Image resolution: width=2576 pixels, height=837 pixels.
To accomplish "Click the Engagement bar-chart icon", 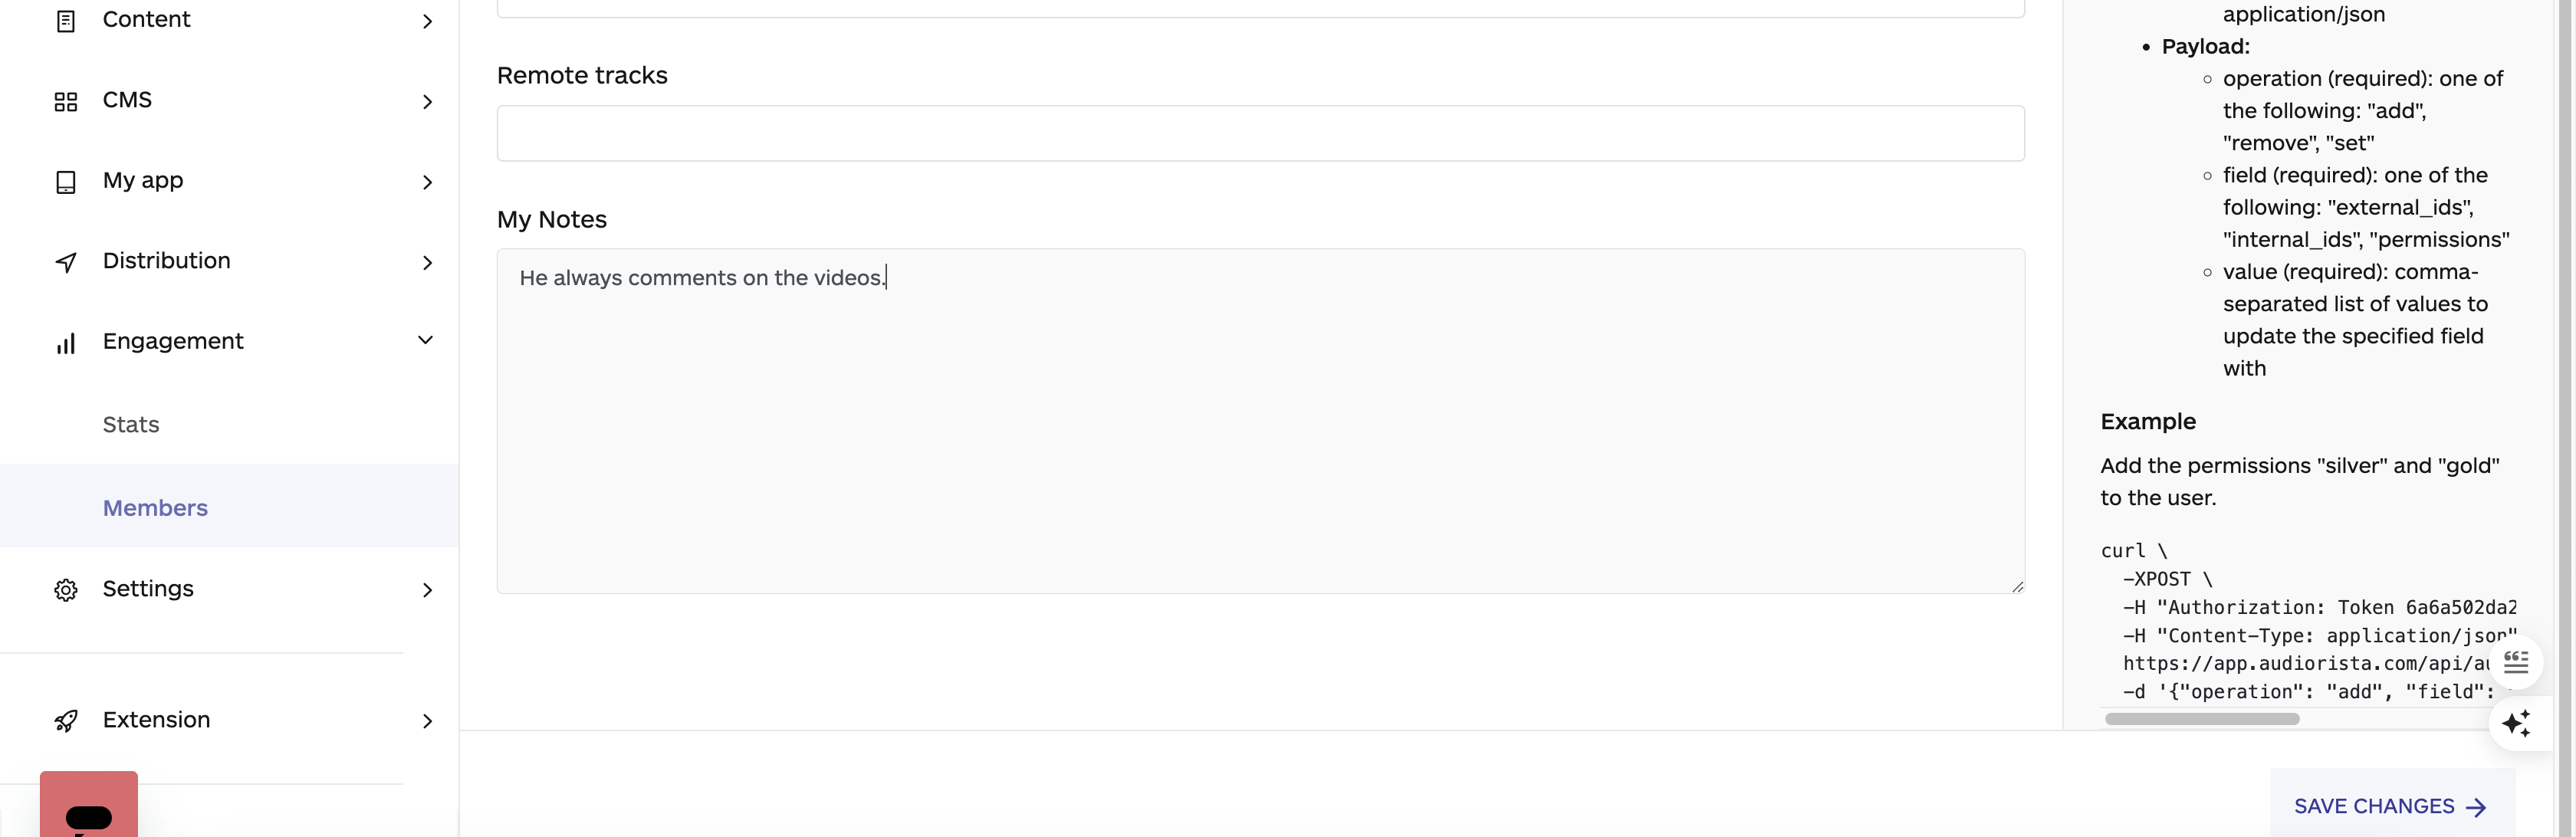I will coord(66,342).
